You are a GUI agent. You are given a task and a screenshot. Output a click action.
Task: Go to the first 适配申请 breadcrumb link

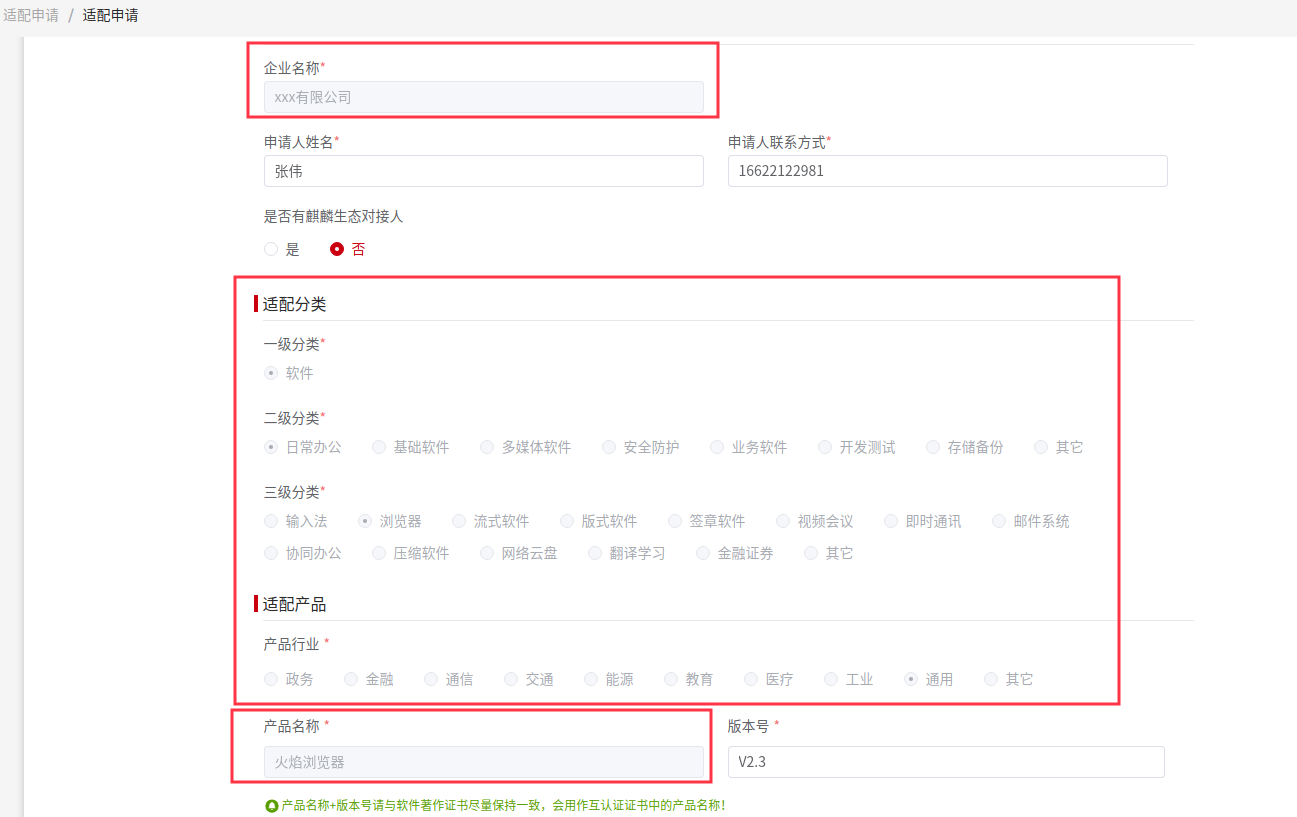tap(31, 16)
